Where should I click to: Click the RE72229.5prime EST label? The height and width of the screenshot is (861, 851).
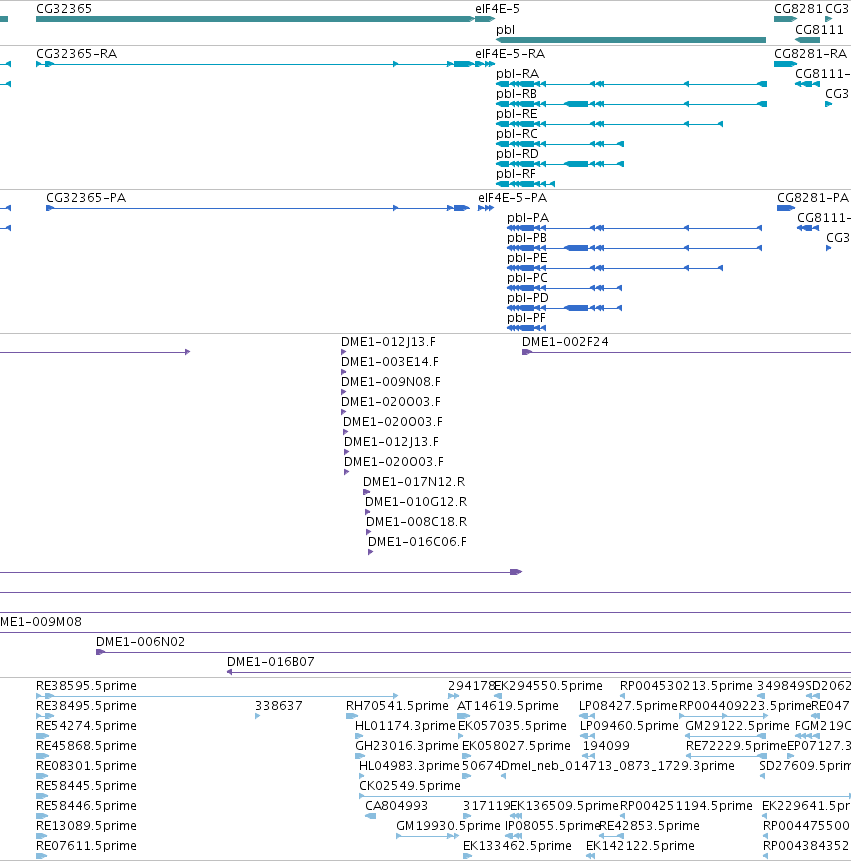click(736, 746)
